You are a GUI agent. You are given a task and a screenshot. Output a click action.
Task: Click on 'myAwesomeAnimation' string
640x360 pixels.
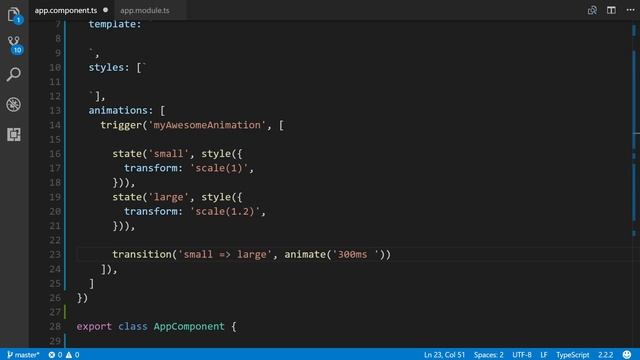[x=207, y=125]
